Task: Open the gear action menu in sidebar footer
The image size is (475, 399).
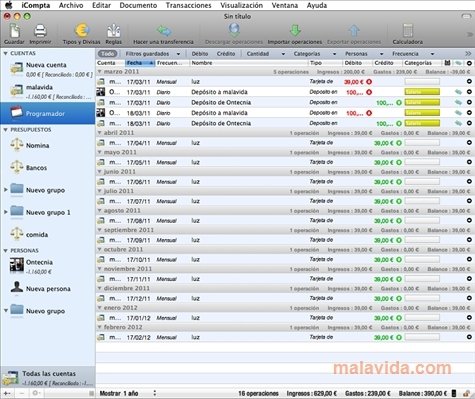Action: coord(36,393)
